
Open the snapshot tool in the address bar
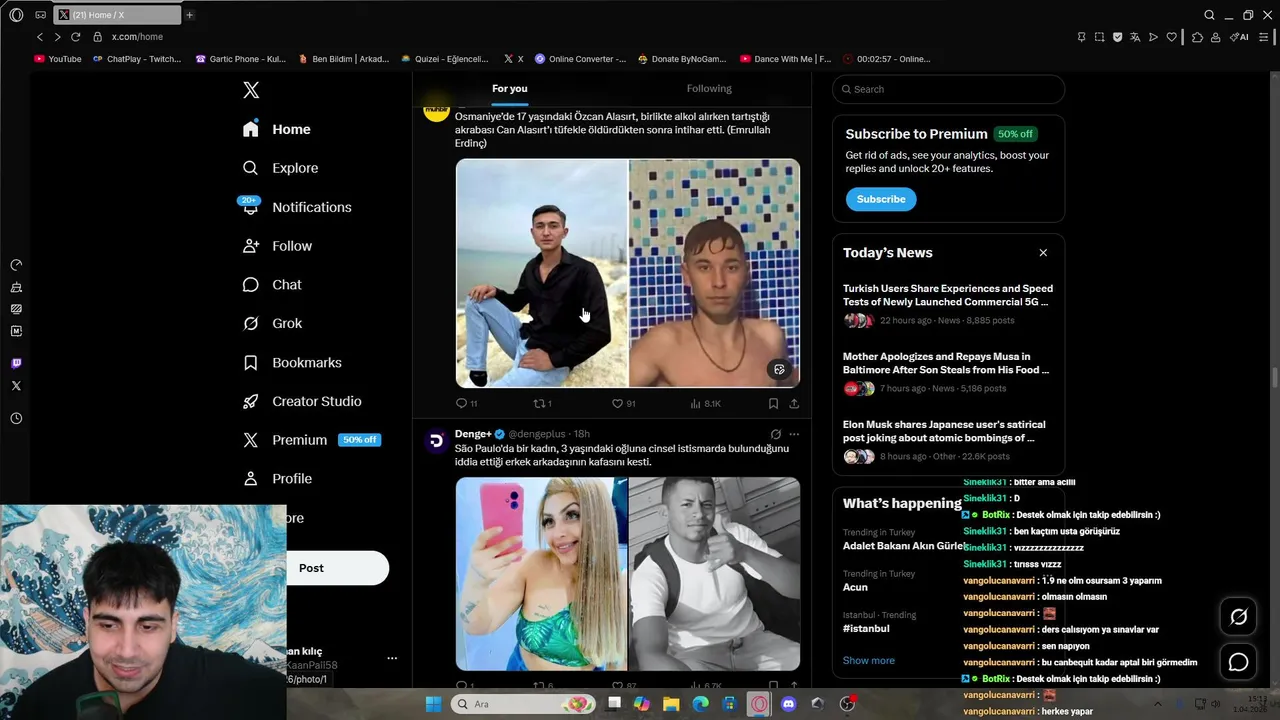pos(1099,37)
